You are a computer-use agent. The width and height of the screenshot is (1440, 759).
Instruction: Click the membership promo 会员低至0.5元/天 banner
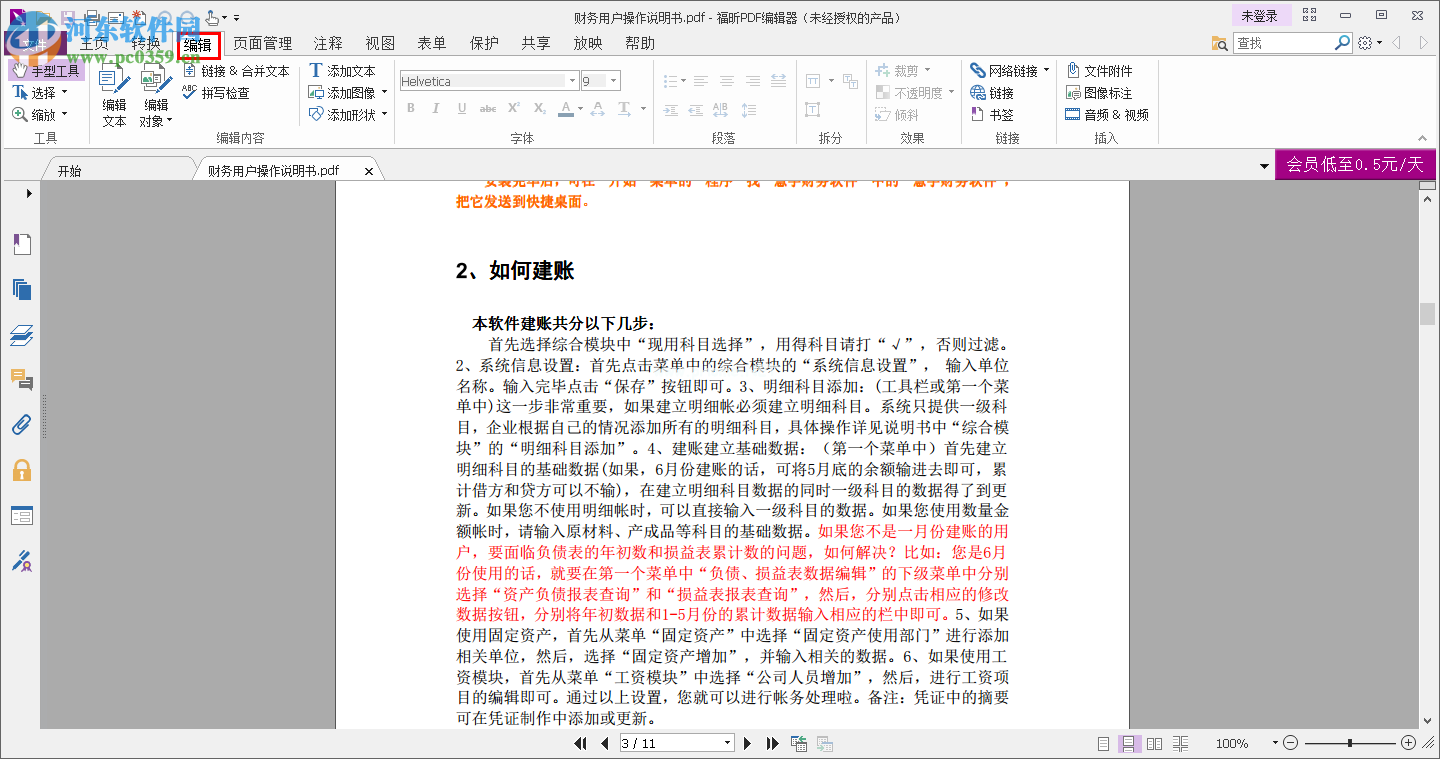click(1355, 165)
